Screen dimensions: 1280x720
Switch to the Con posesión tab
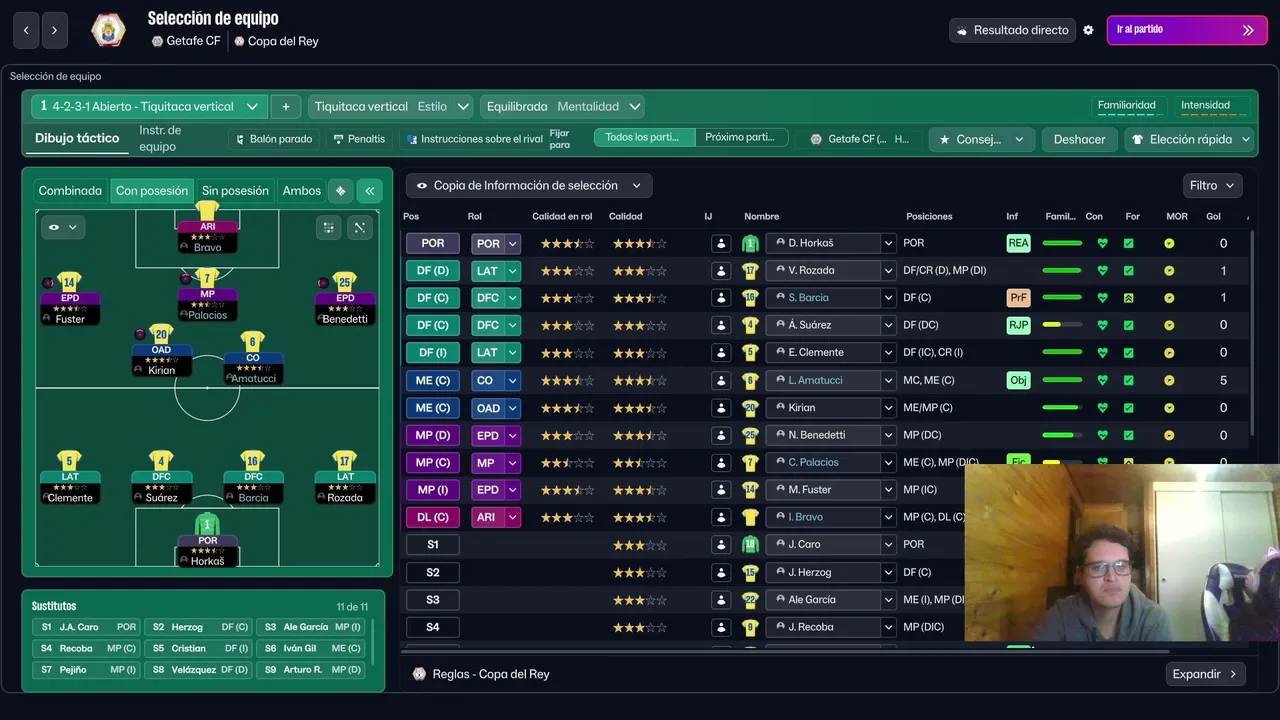pyautogui.click(x=152, y=191)
